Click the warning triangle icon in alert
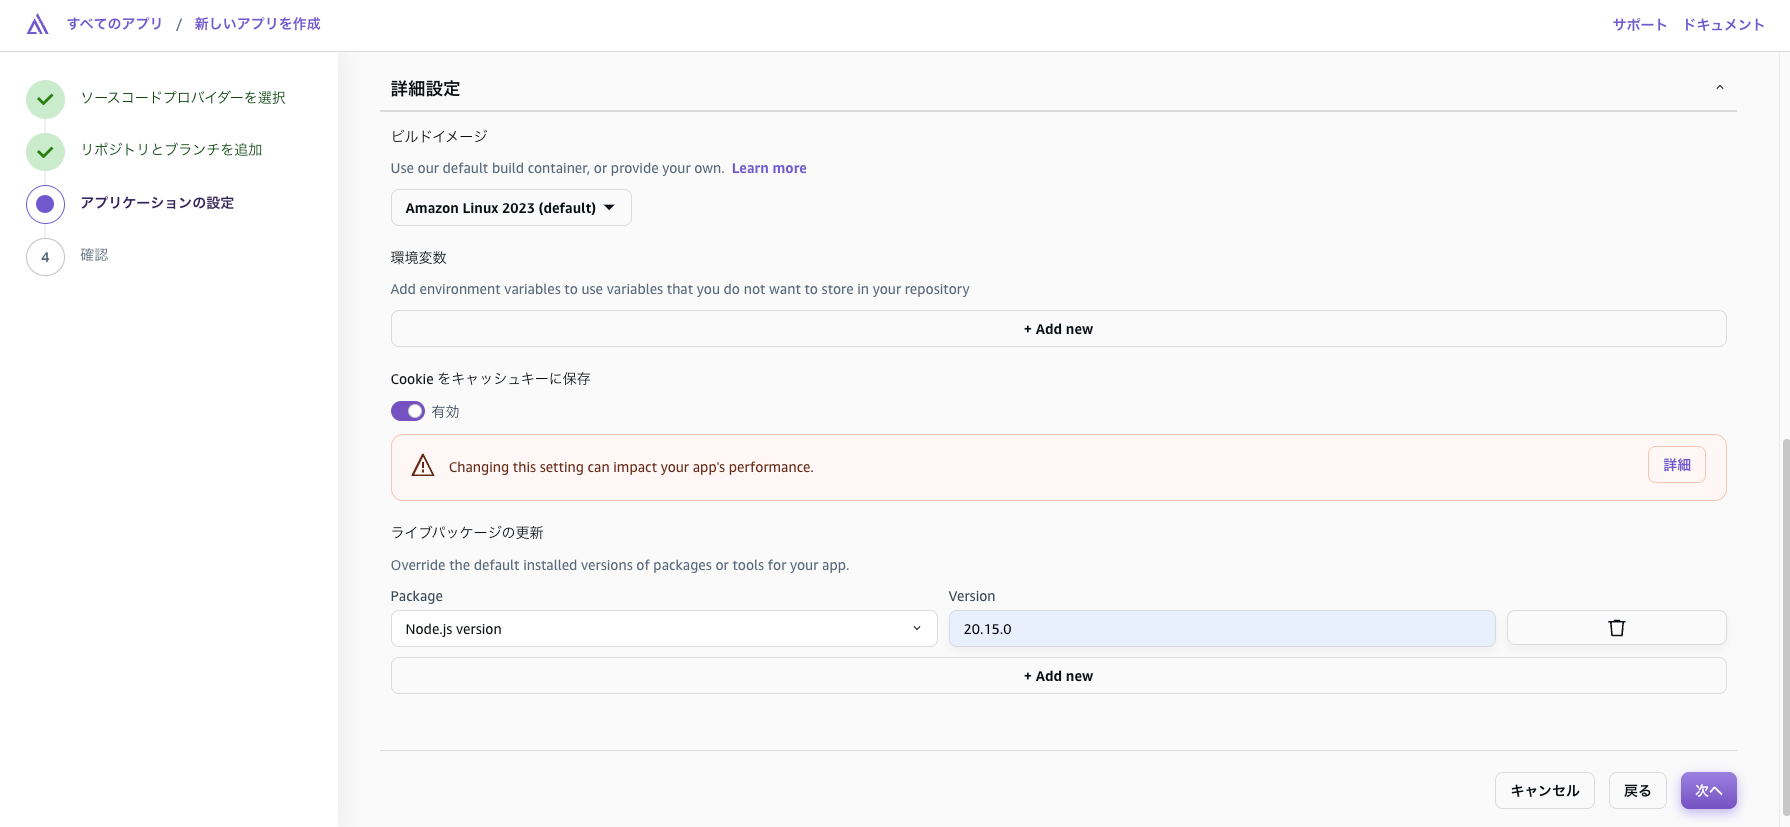Viewport: 1790px width, 827px height. pyautogui.click(x=423, y=466)
